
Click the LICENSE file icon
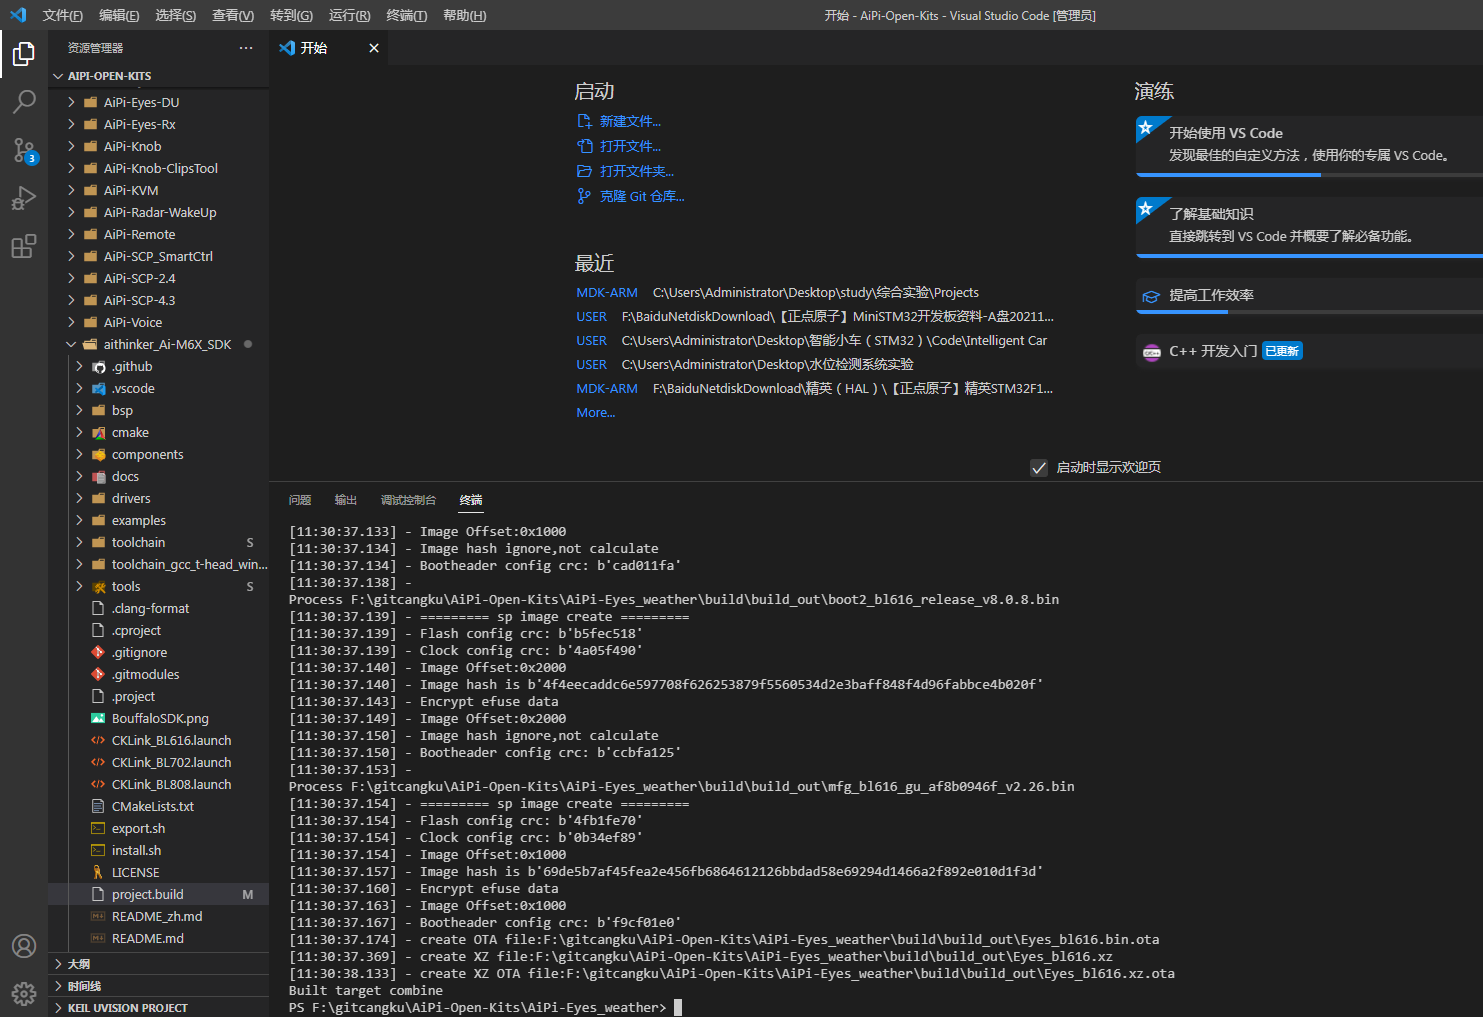click(x=98, y=873)
